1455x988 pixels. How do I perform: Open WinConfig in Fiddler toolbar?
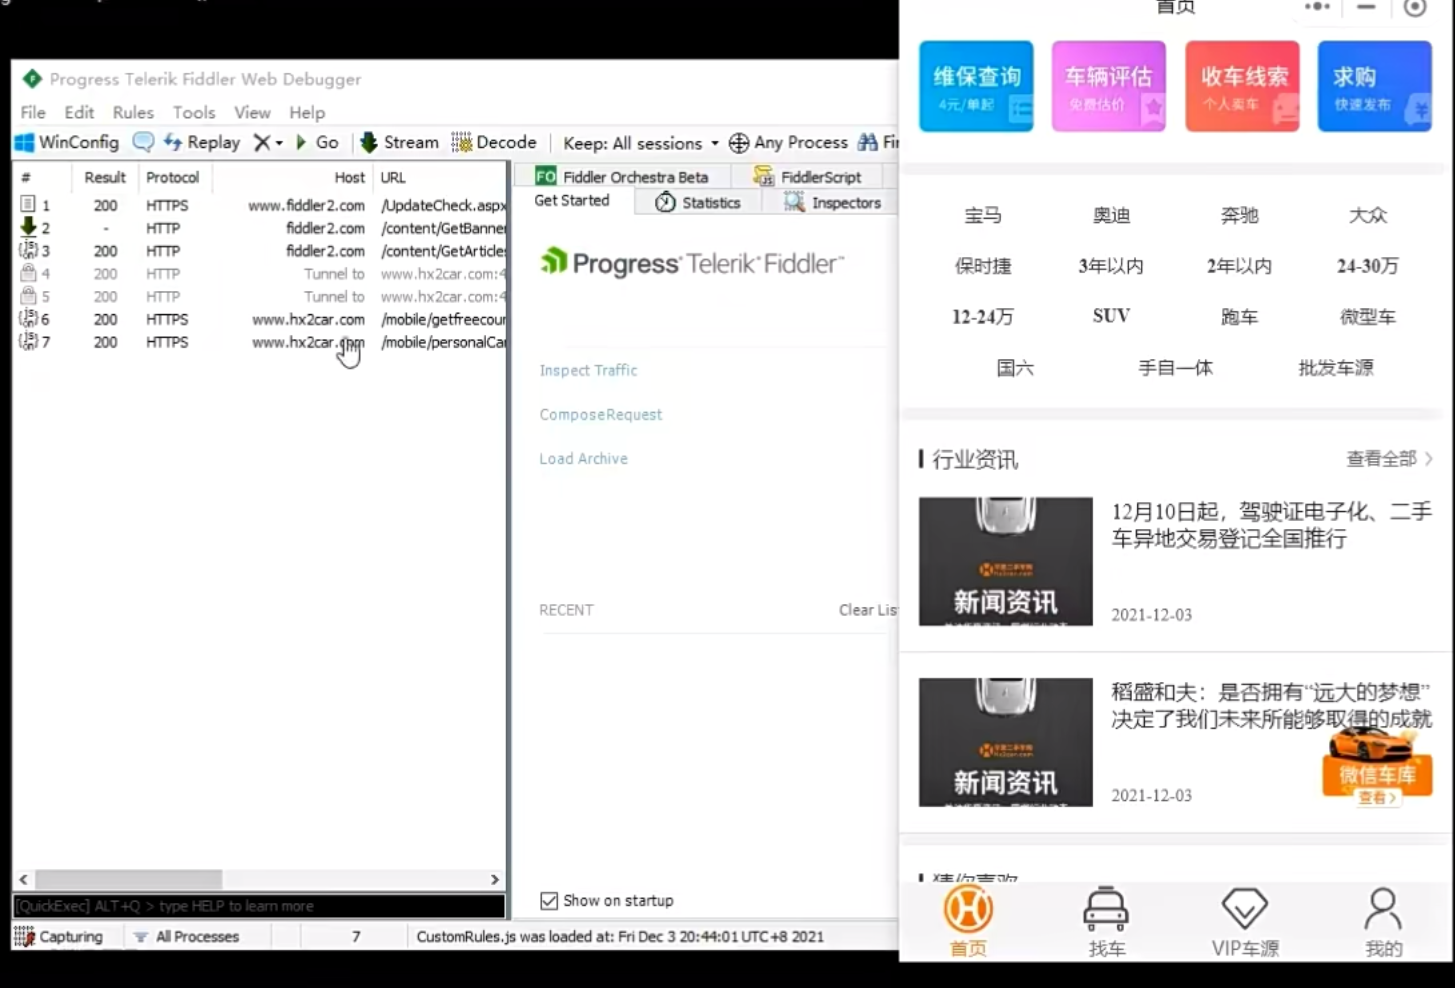click(67, 142)
